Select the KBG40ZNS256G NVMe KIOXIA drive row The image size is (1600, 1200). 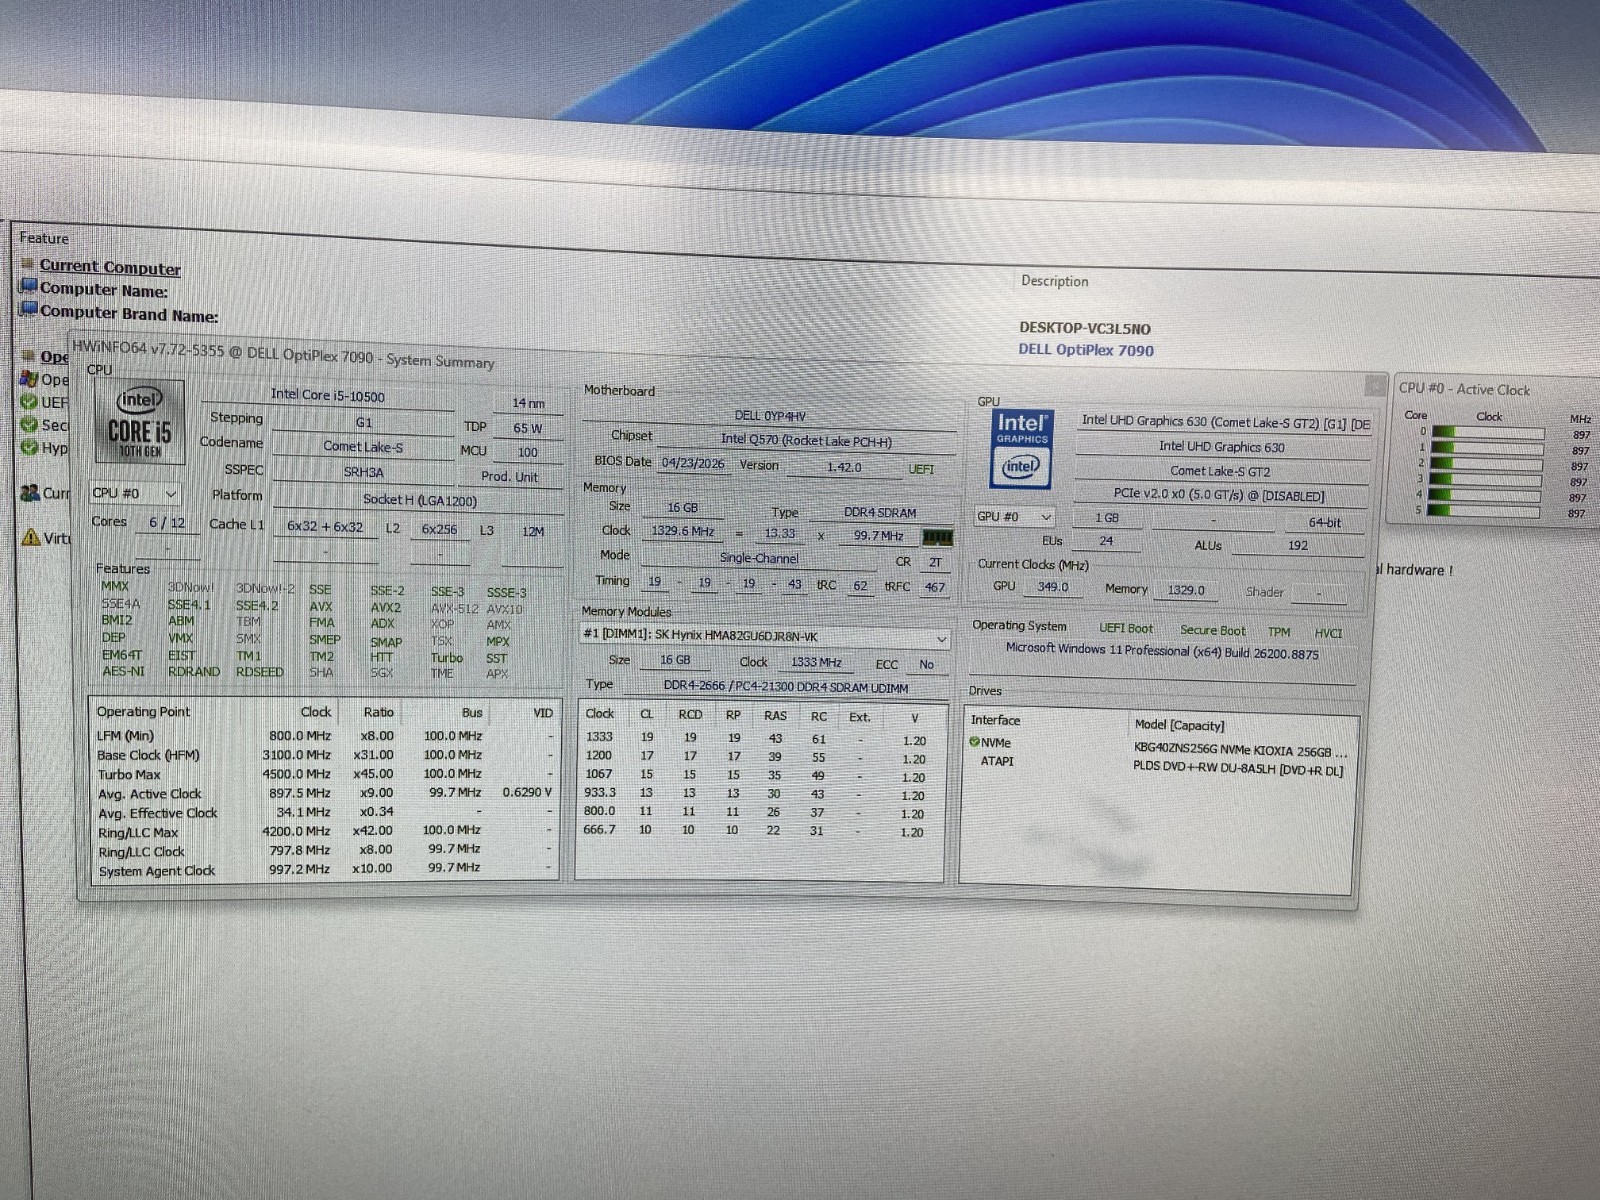[x=1160, y=747]
